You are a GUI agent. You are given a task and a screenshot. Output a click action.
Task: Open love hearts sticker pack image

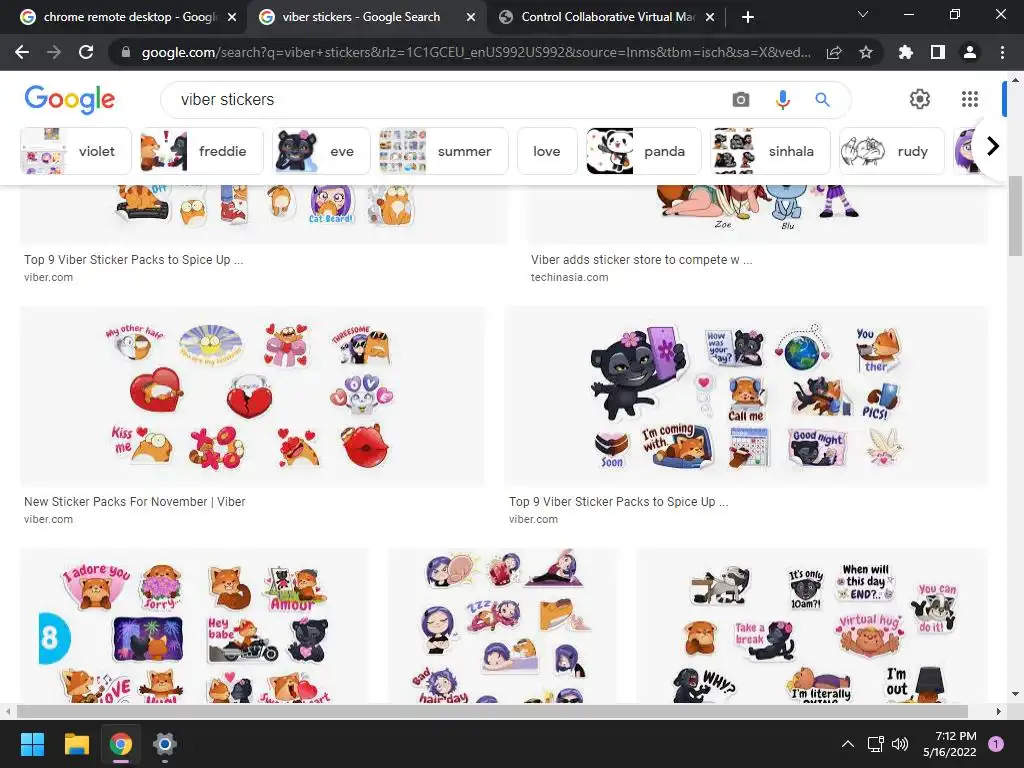tap(253, 396)
